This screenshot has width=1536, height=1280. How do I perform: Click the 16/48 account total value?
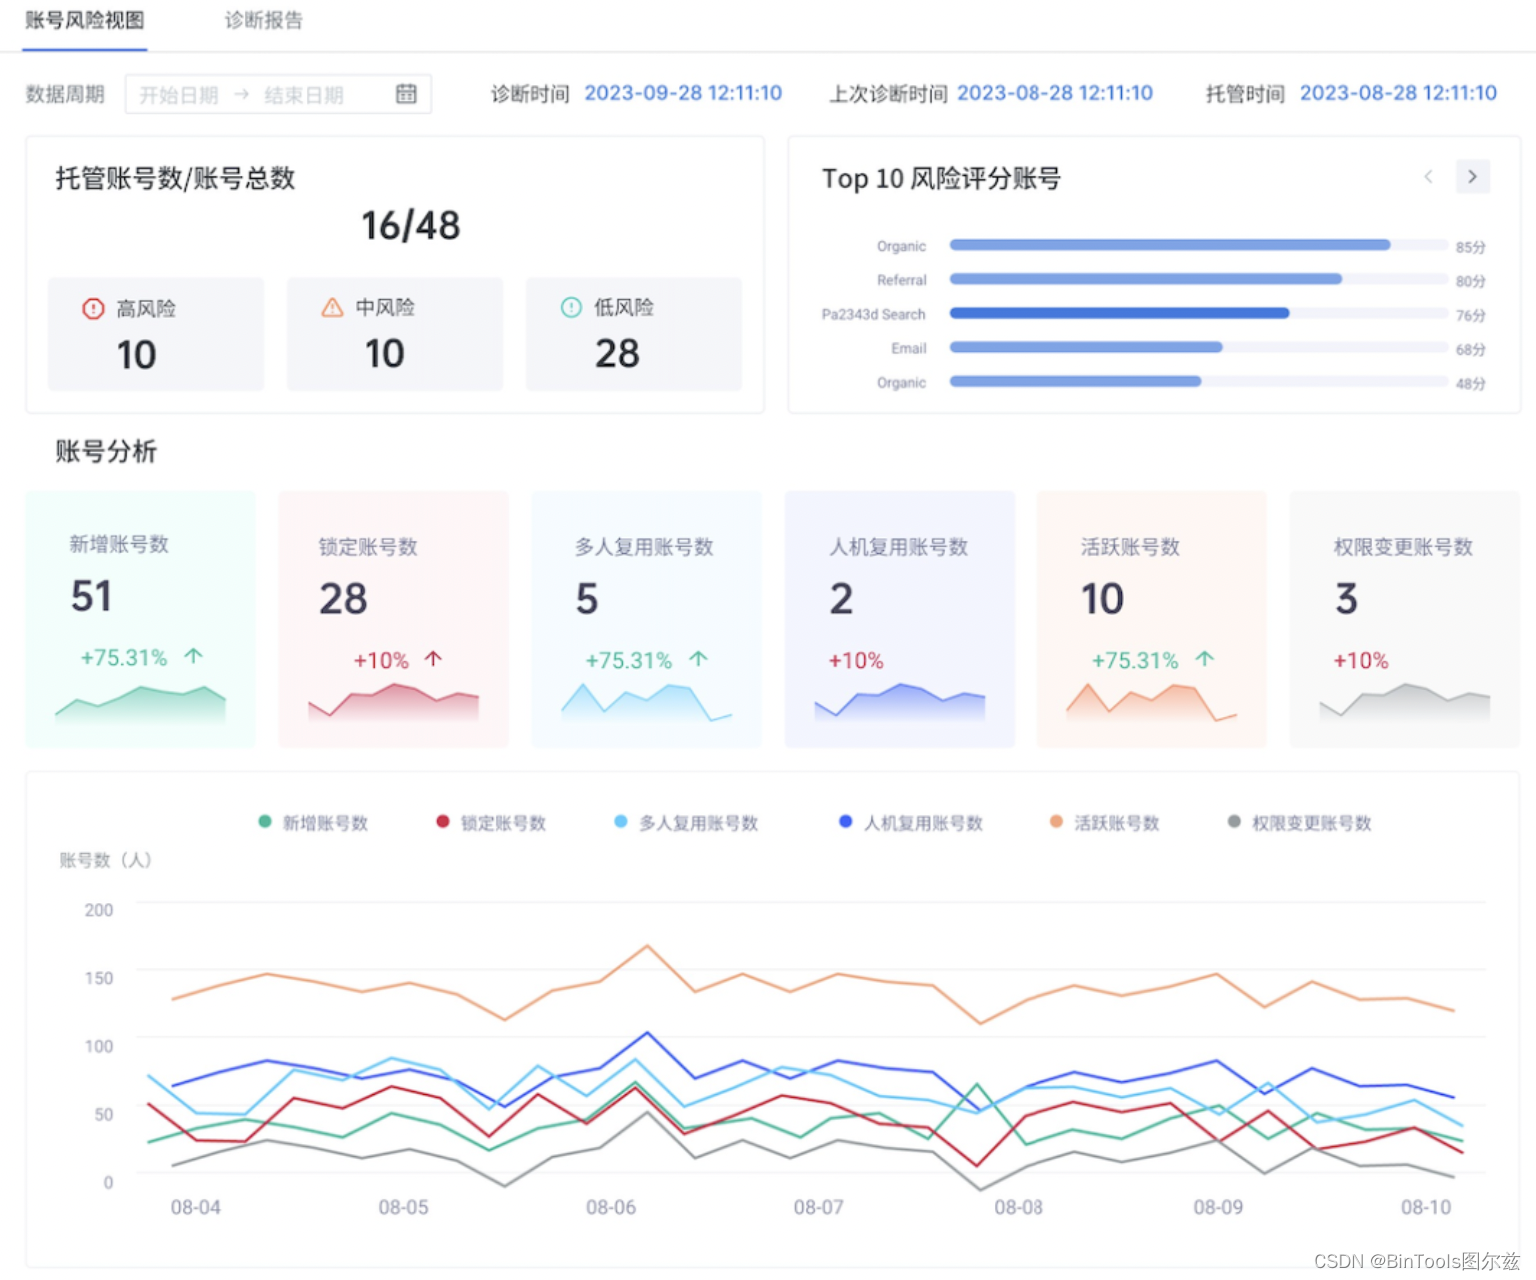coord(410,226)
